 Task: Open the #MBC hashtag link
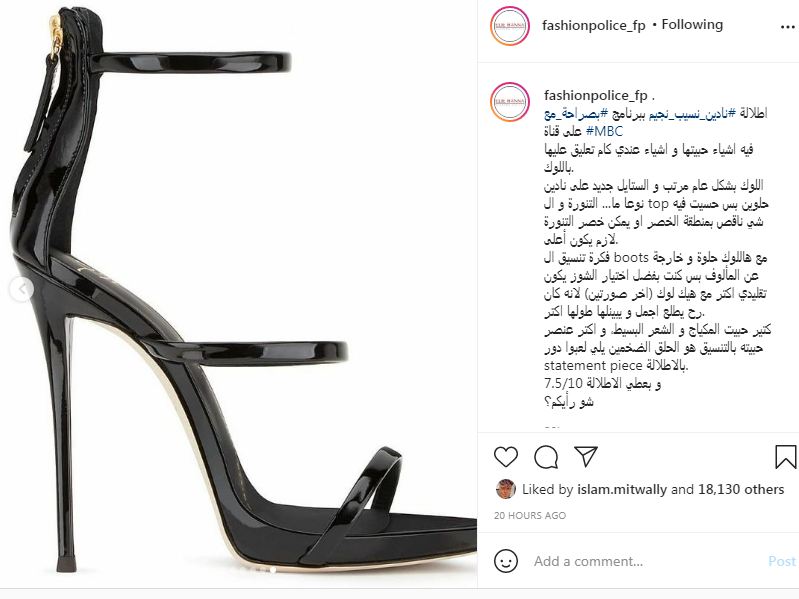pos(604,131)
